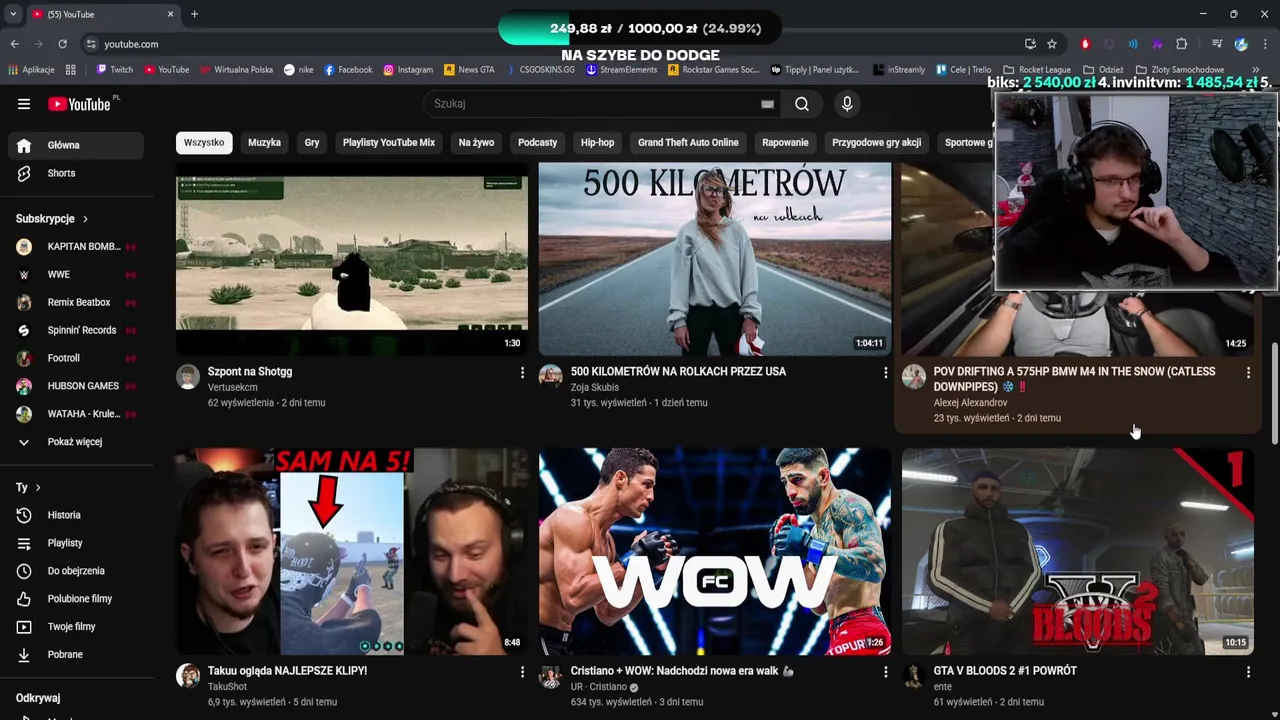Open the Cele | Trello bookmark
The height and width of the screenshot is (720, 1280).
[x=963, y=70]
